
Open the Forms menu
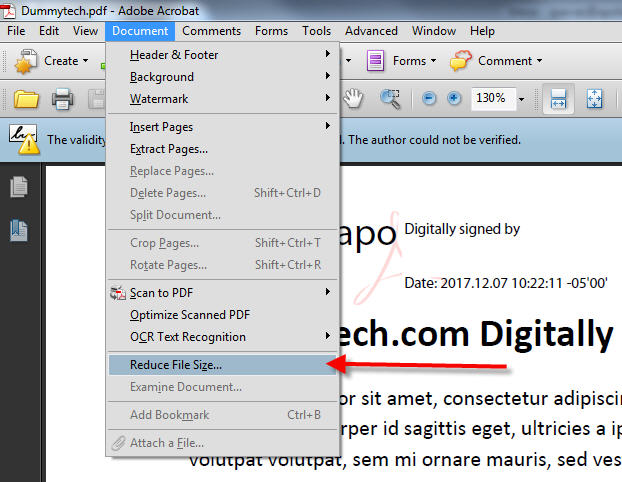[271, 31]
